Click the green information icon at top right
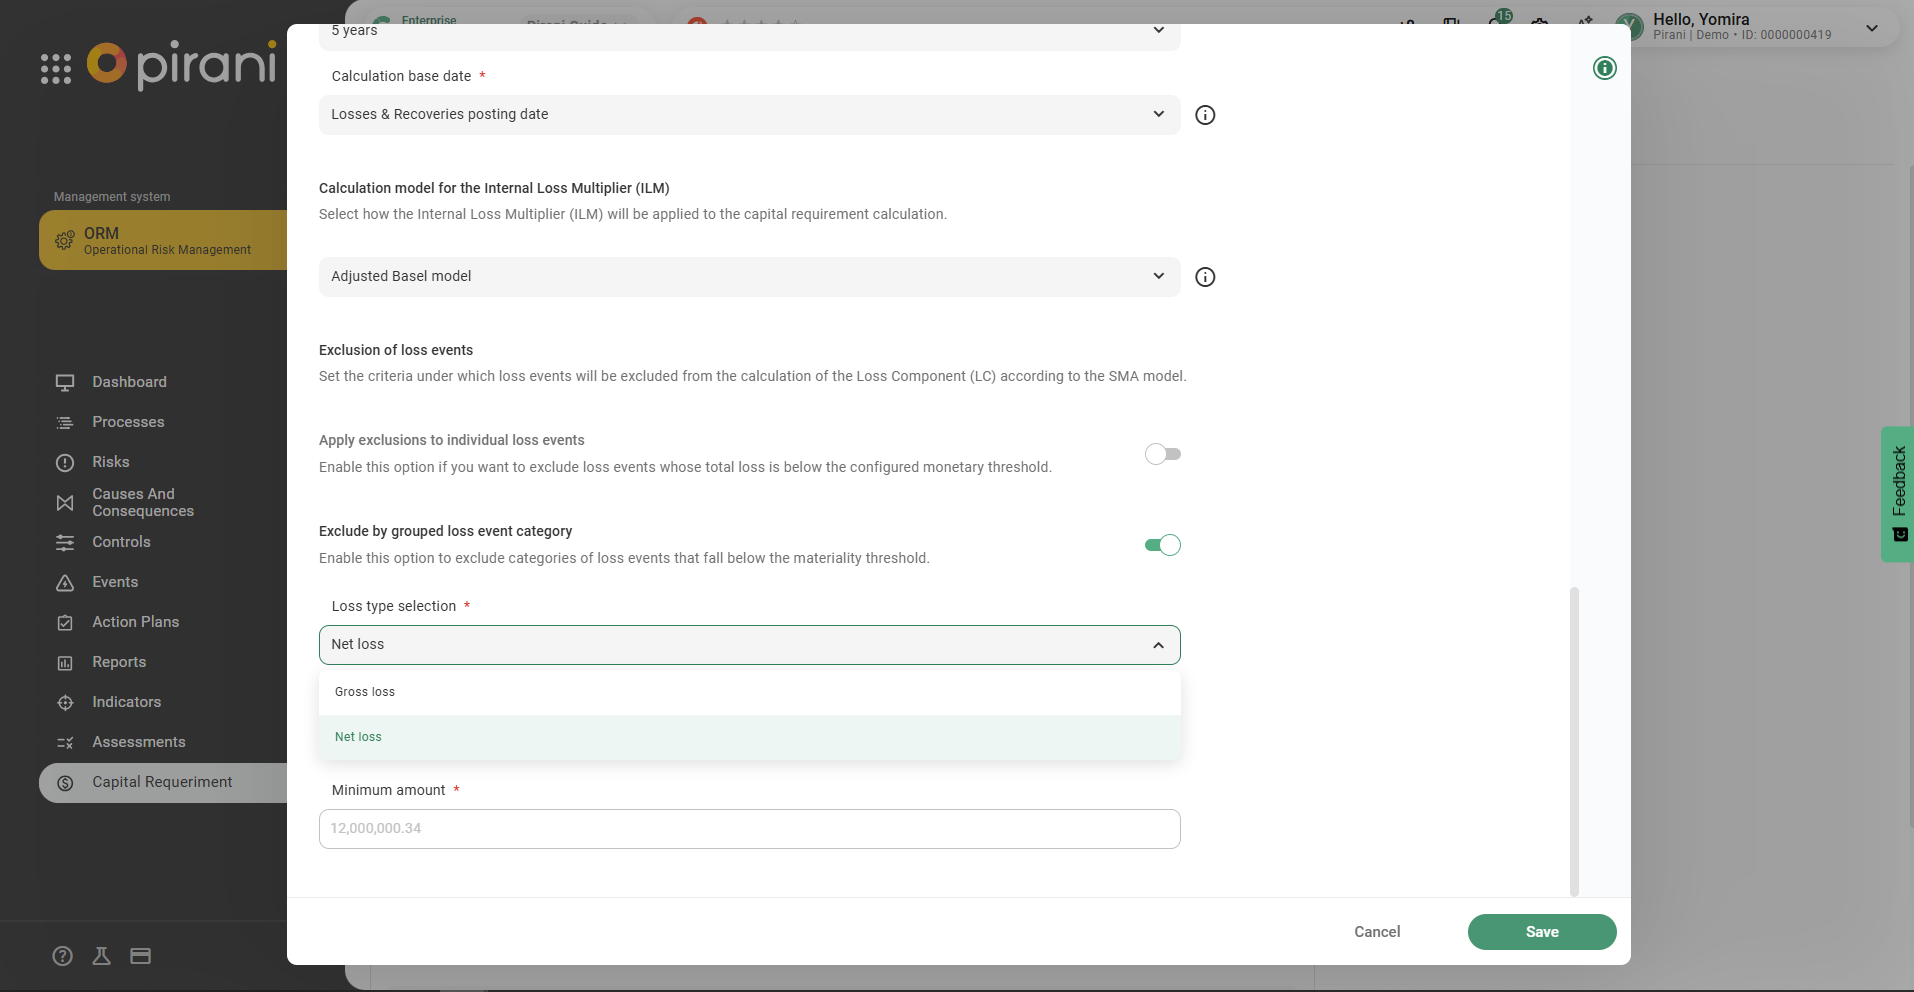This screenshot has height=992, width=1914. 1604,68
